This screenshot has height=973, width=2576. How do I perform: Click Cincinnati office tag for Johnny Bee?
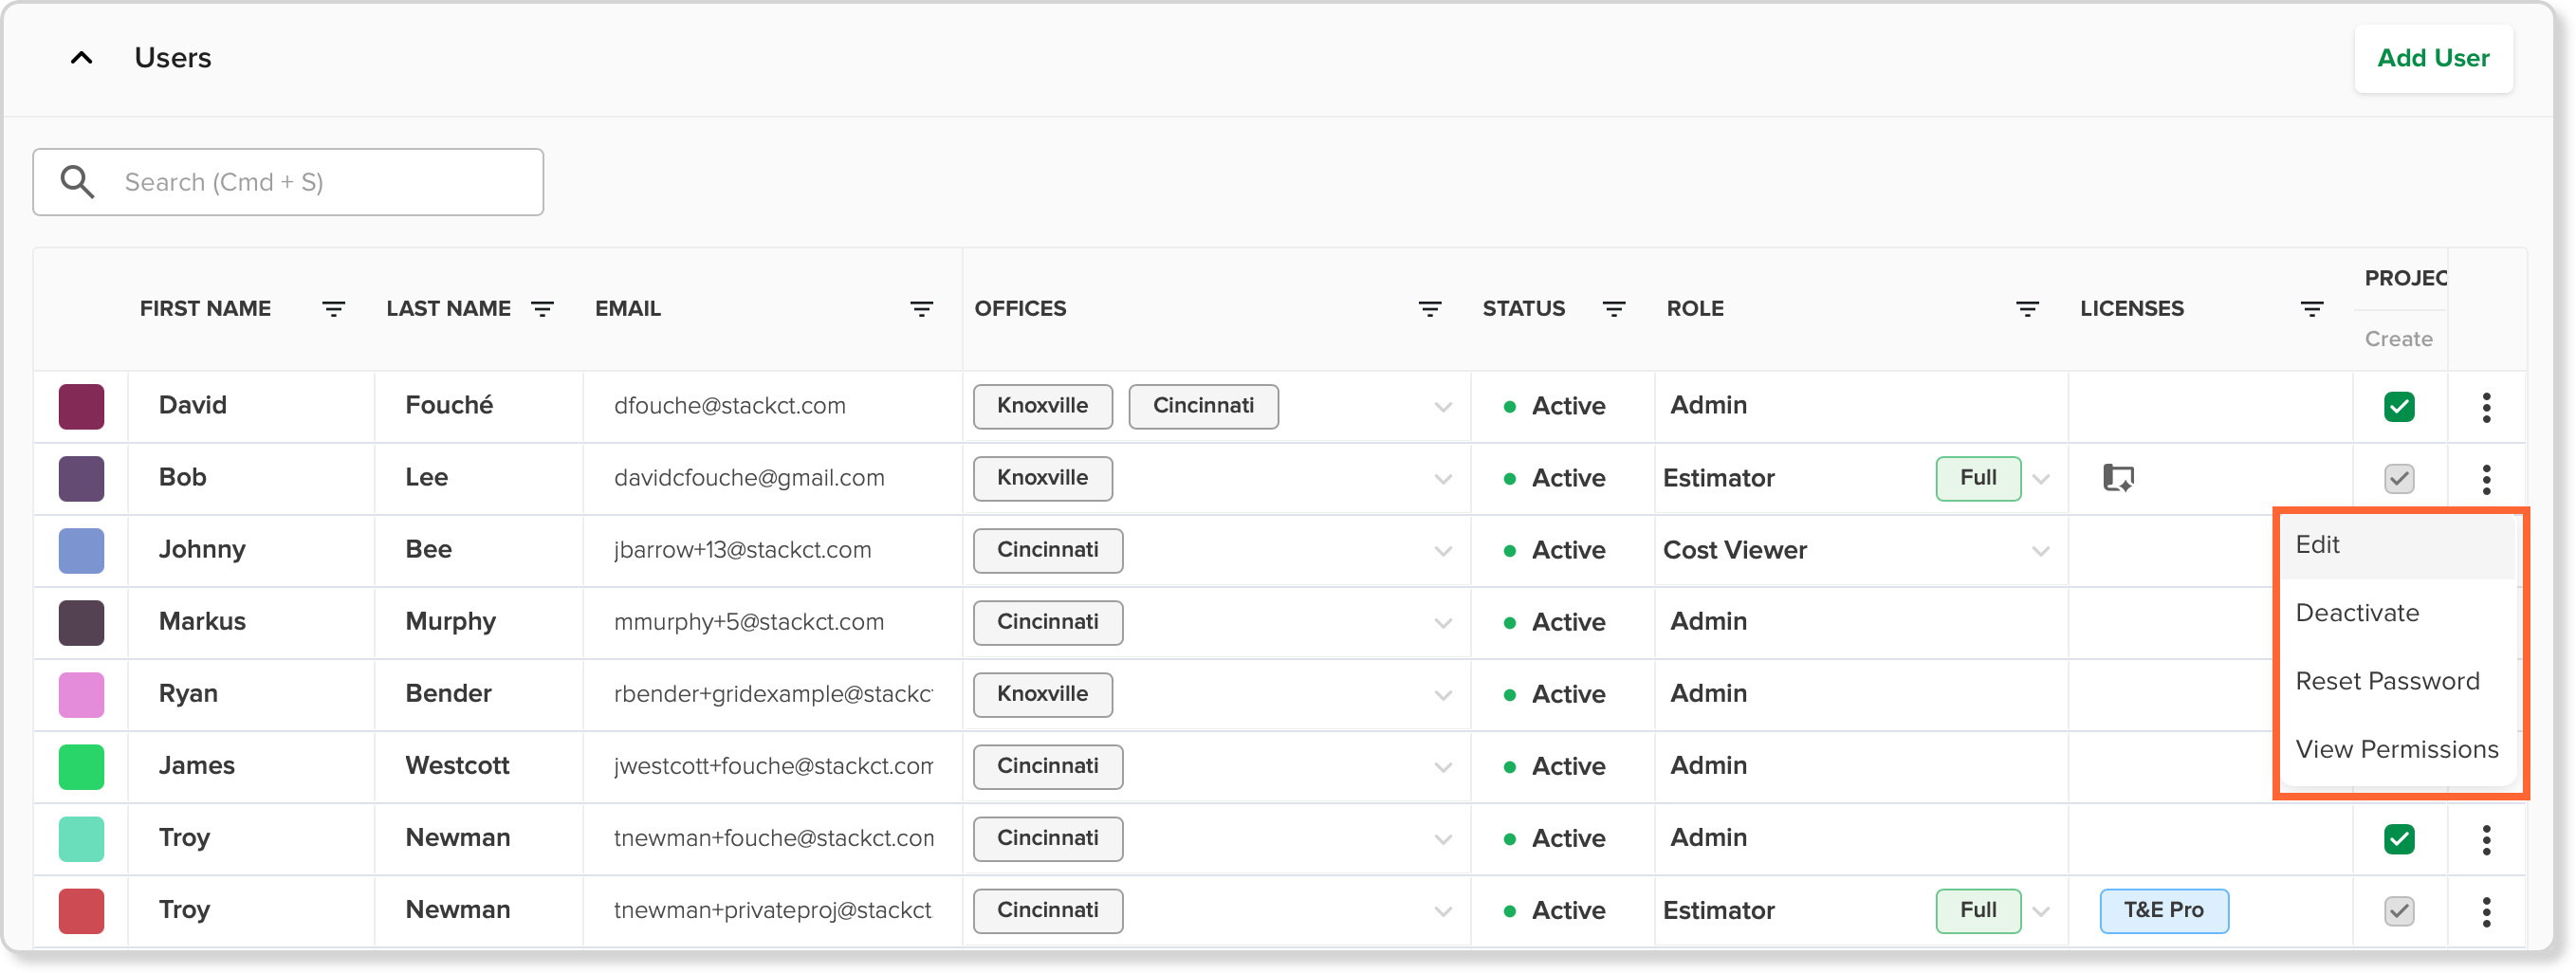[1047, 550]
